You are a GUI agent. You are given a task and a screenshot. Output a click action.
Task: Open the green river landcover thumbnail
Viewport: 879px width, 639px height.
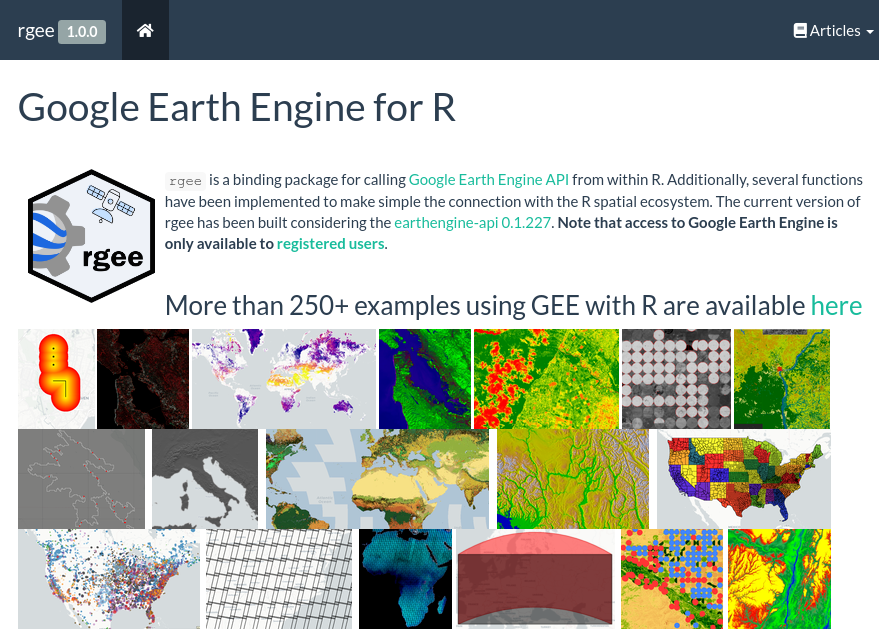782,379
